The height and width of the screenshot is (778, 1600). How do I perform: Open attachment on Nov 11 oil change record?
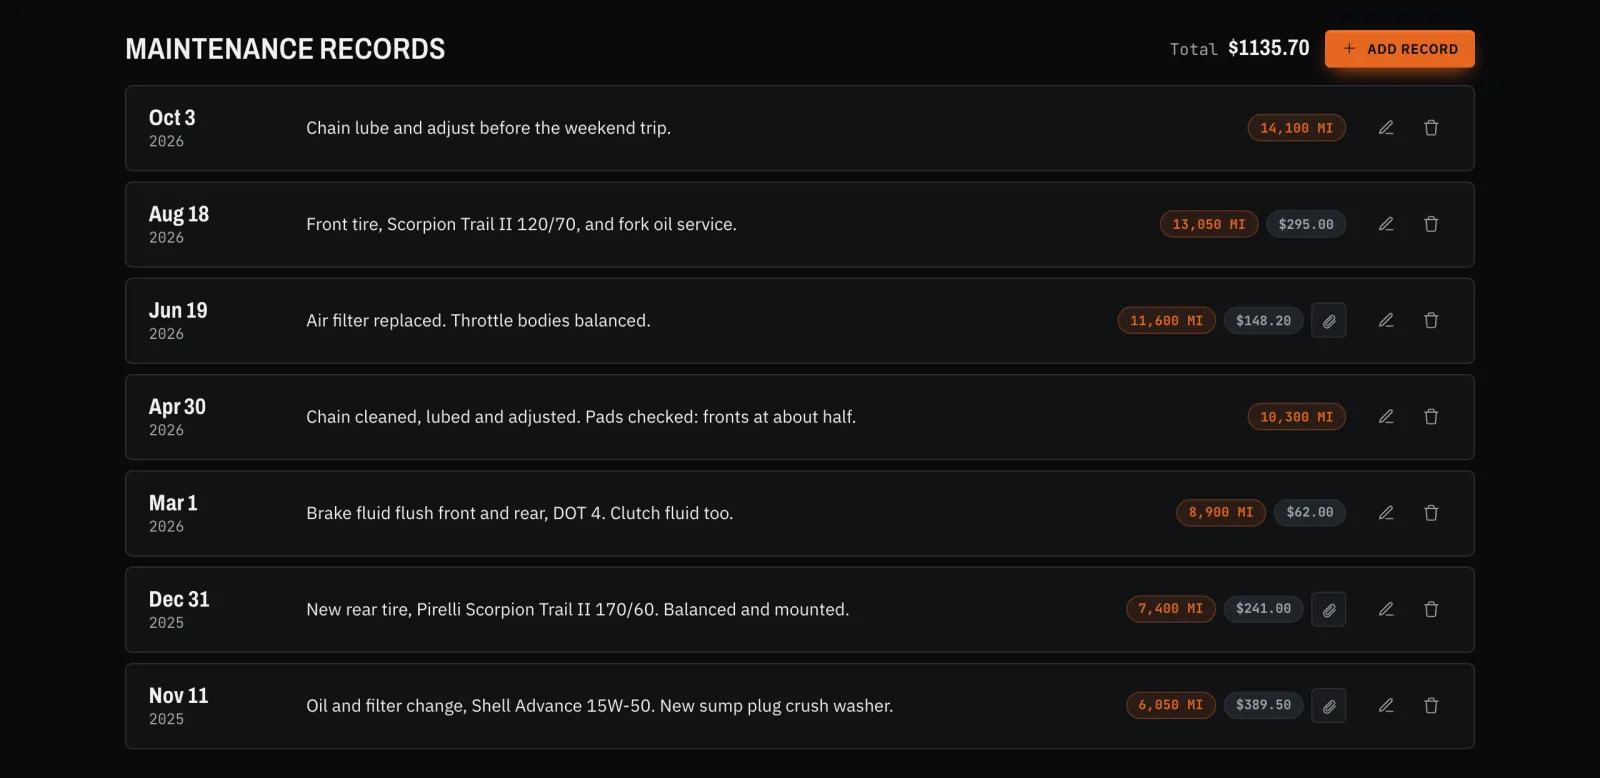pos(1329,706)
